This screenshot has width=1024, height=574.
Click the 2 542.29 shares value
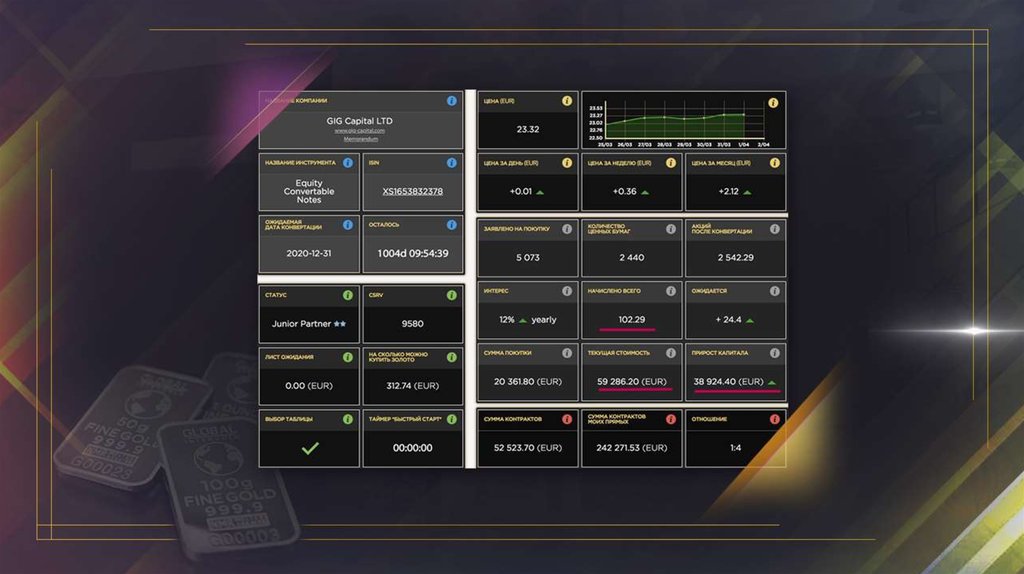click(x=735, y=257)
